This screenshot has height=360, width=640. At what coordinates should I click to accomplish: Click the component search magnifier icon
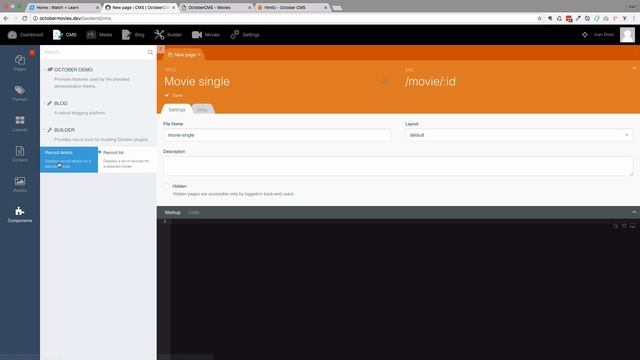point(150,52)
